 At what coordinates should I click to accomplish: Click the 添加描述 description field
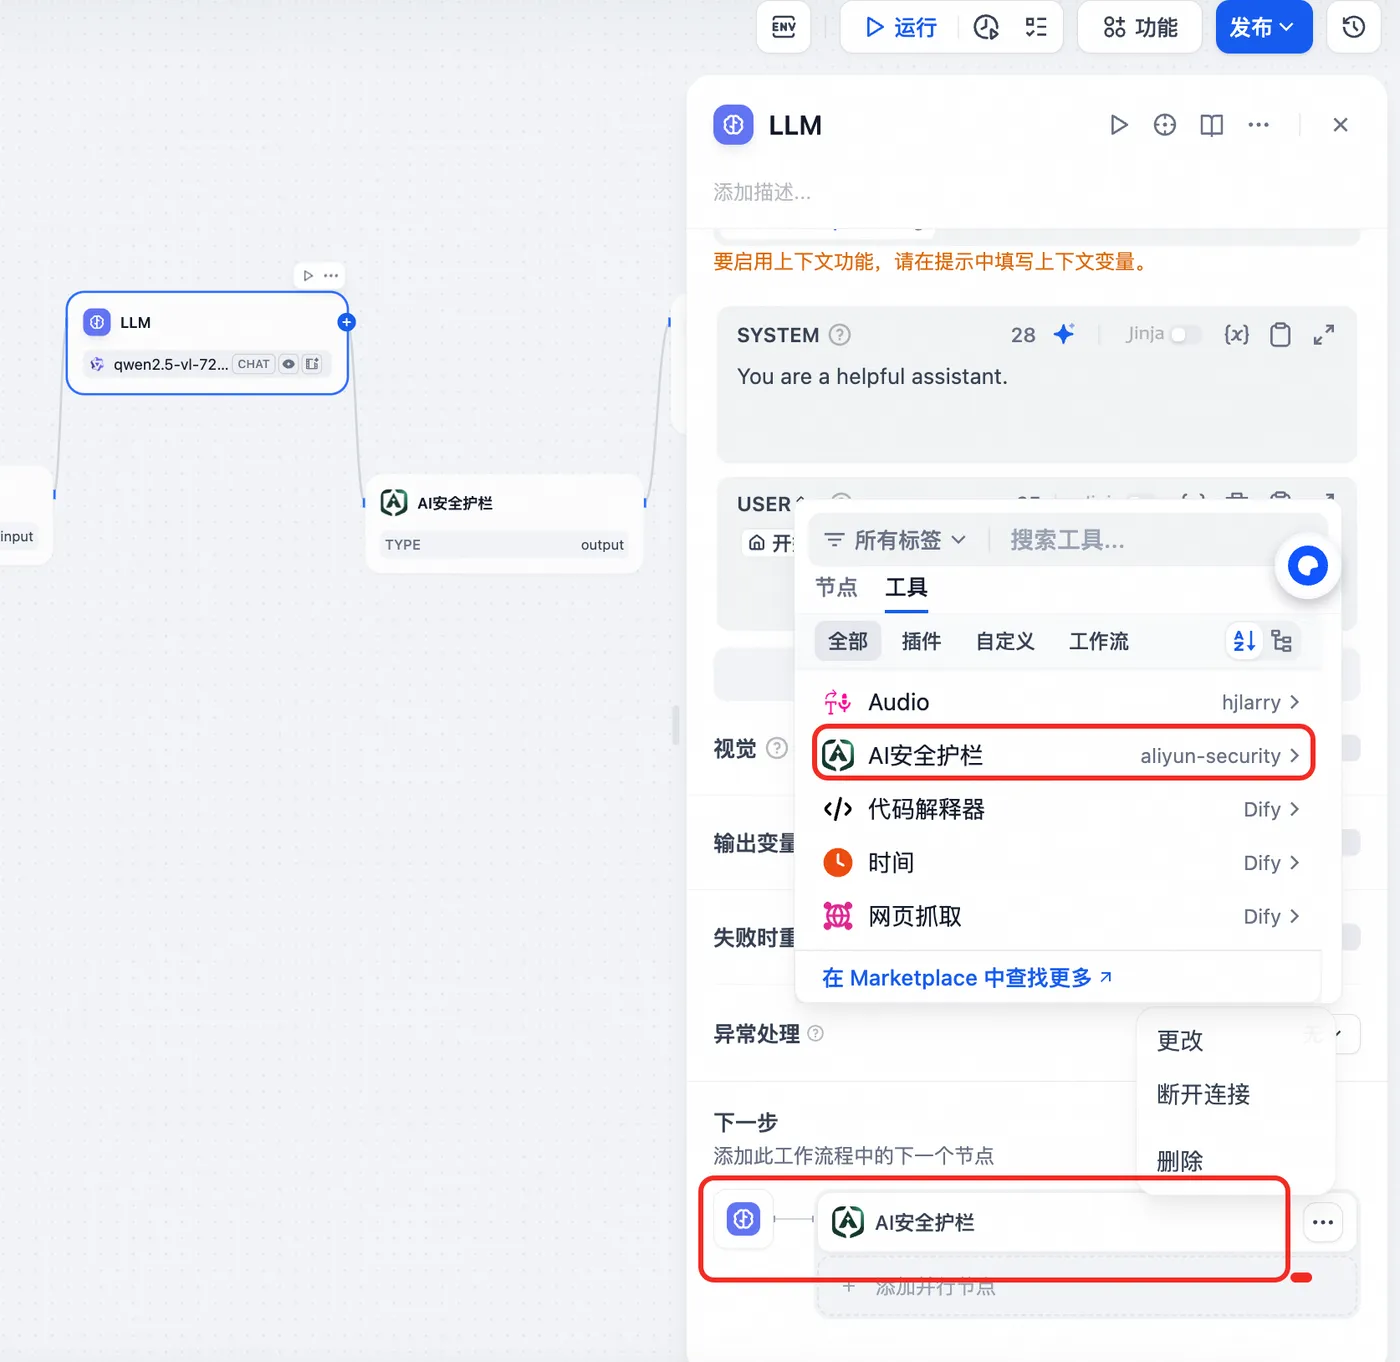pyautogui.click(x=762, y=192)
